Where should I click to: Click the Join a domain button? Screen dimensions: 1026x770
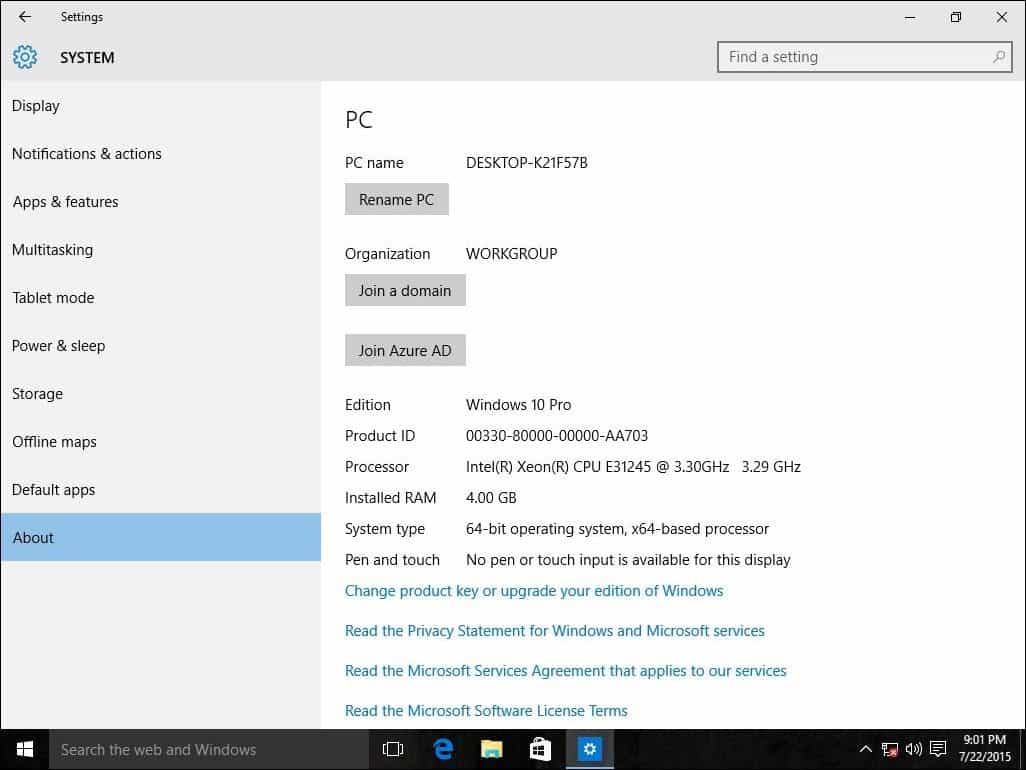click(405, 290)
